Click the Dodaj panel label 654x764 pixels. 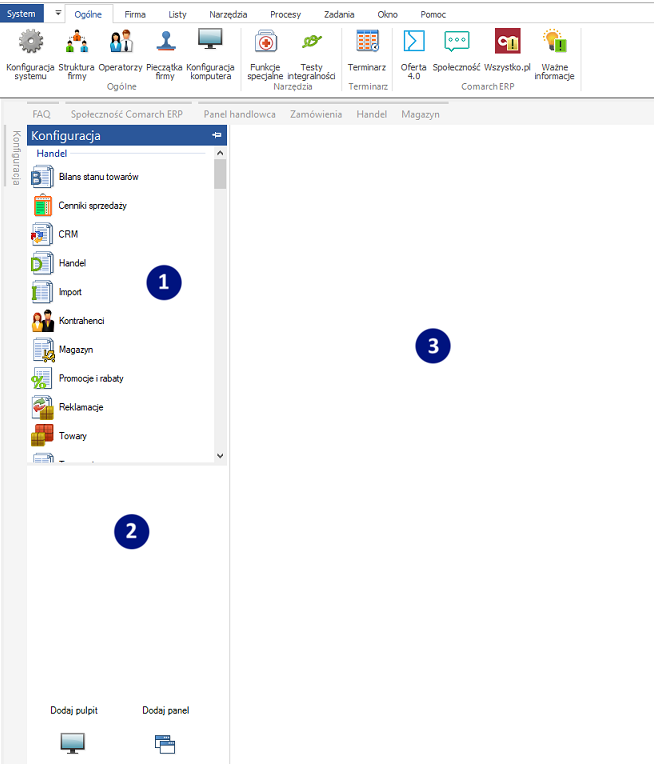coord(166,710)
